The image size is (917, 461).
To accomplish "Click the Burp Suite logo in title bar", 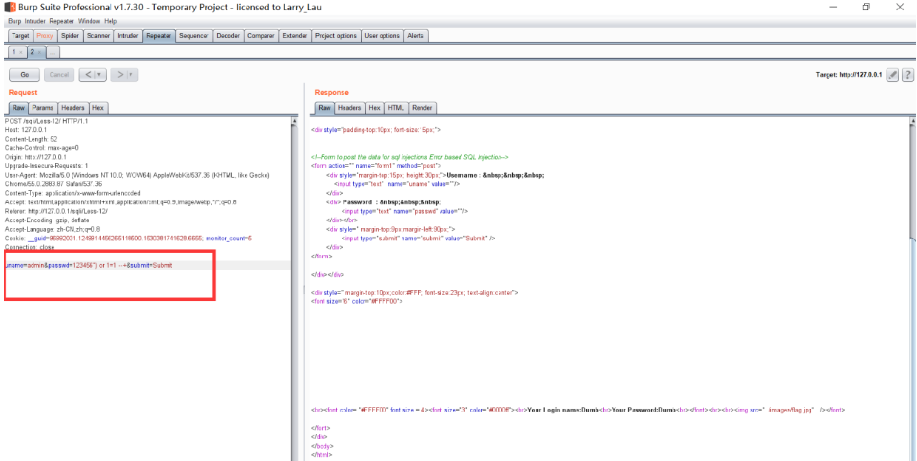I will click(x=8, y=6).
